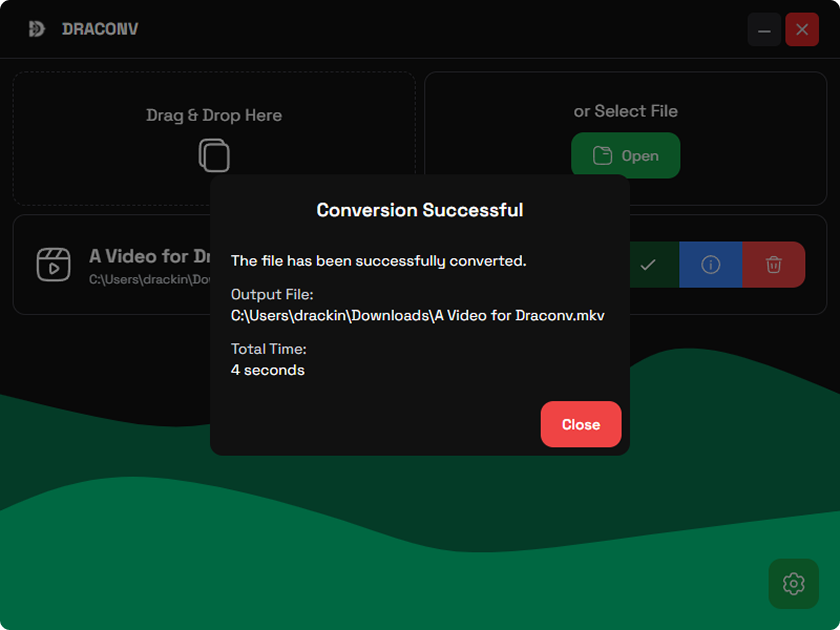Click the "4 seconds" total time value
This screenshot has width=840, height=630.
click(267, 370)
